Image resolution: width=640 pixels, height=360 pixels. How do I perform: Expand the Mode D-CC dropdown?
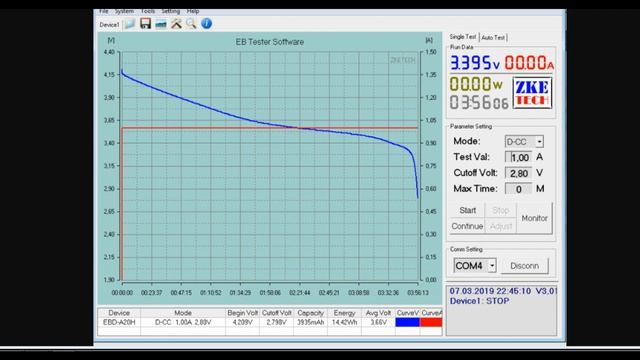click(x=539, y=142)
